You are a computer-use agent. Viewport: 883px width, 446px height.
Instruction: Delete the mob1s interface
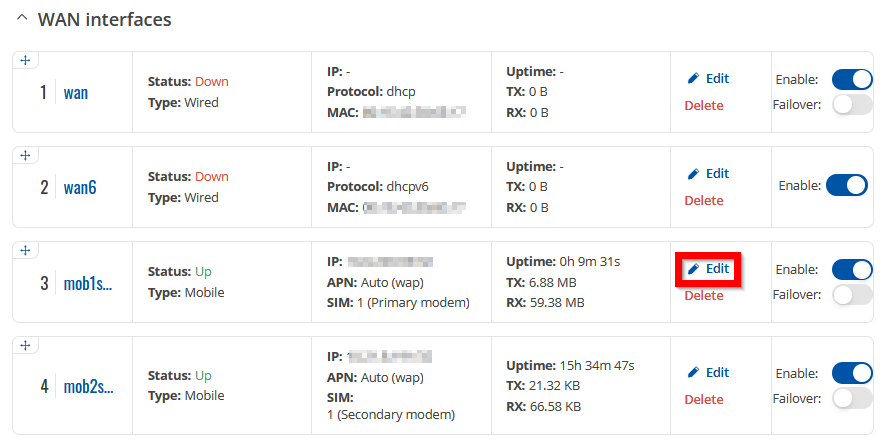(x=704, y=296)
